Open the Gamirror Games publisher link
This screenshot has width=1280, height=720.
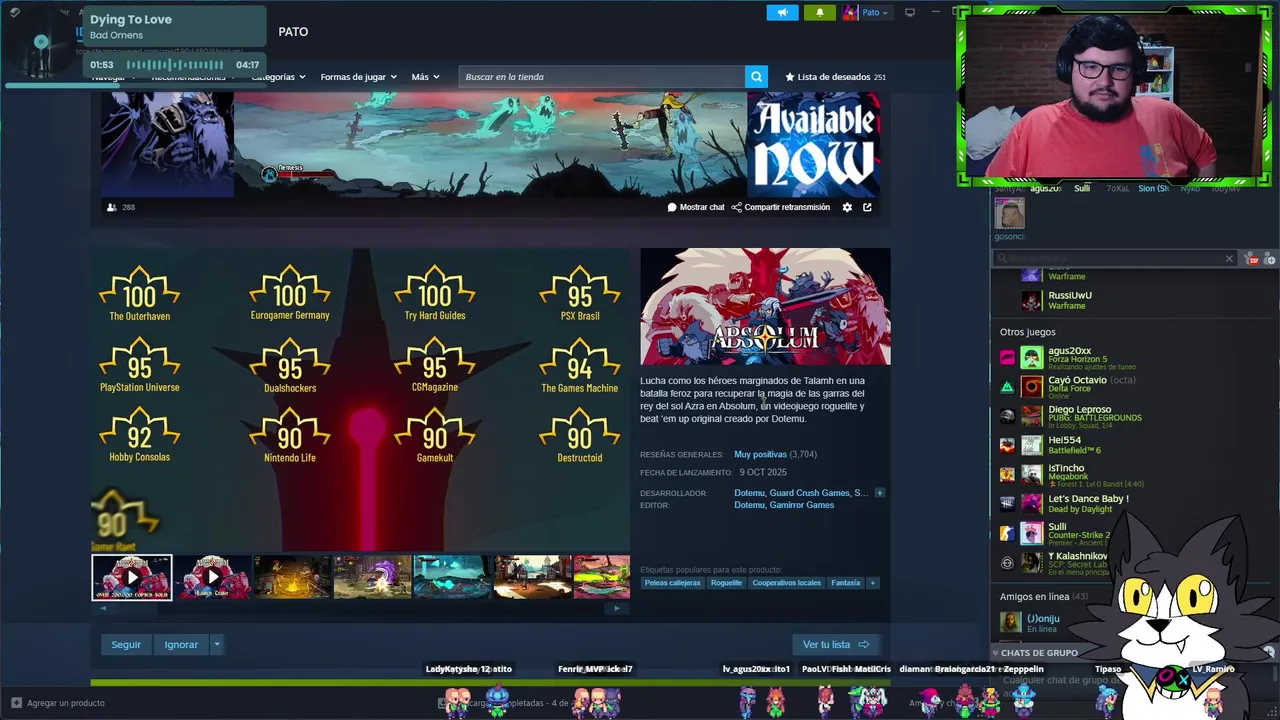[802, 505]
